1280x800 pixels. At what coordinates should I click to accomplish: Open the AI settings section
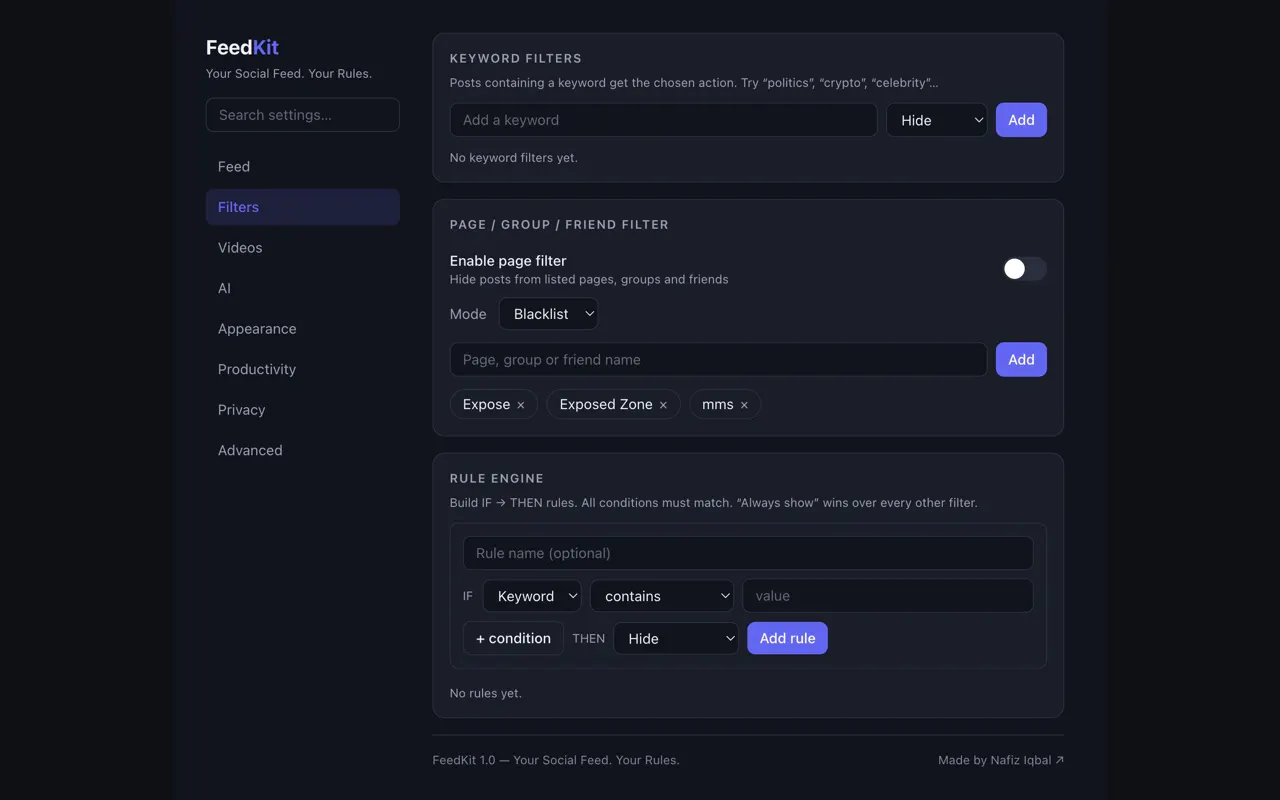[303, 288]
